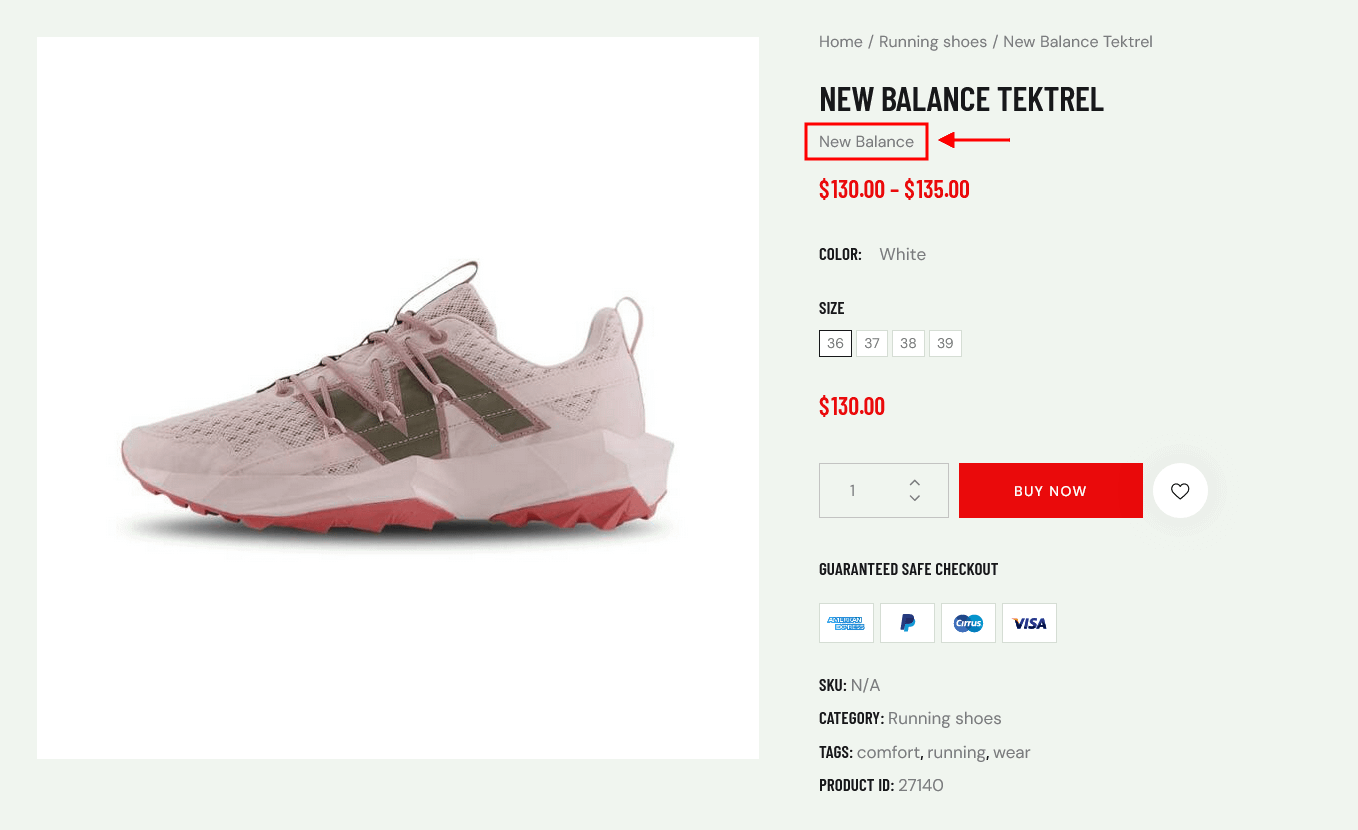Add product to wishlist with heart icon
Screen dimensions: 1358x830
pyautogui.click(x=1180, y=491)
